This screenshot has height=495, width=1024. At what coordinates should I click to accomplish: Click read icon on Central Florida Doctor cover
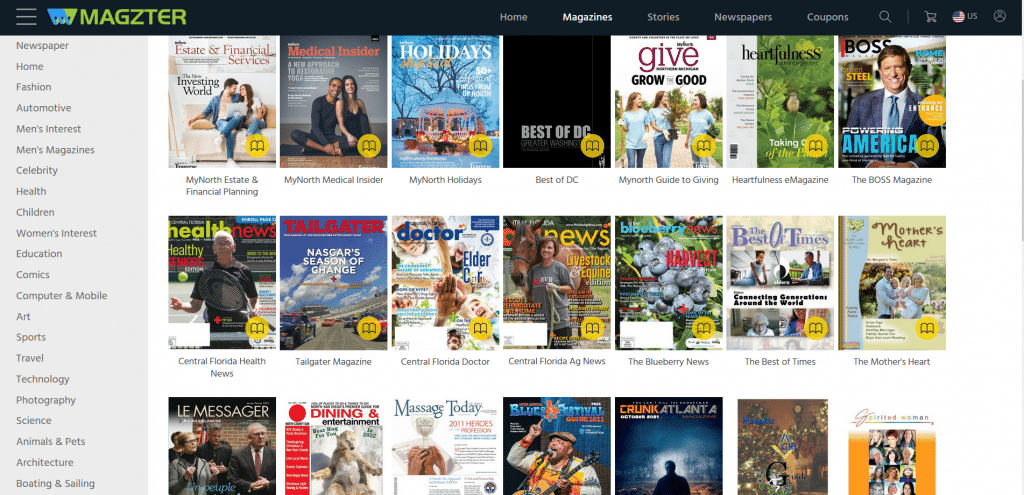481,328
